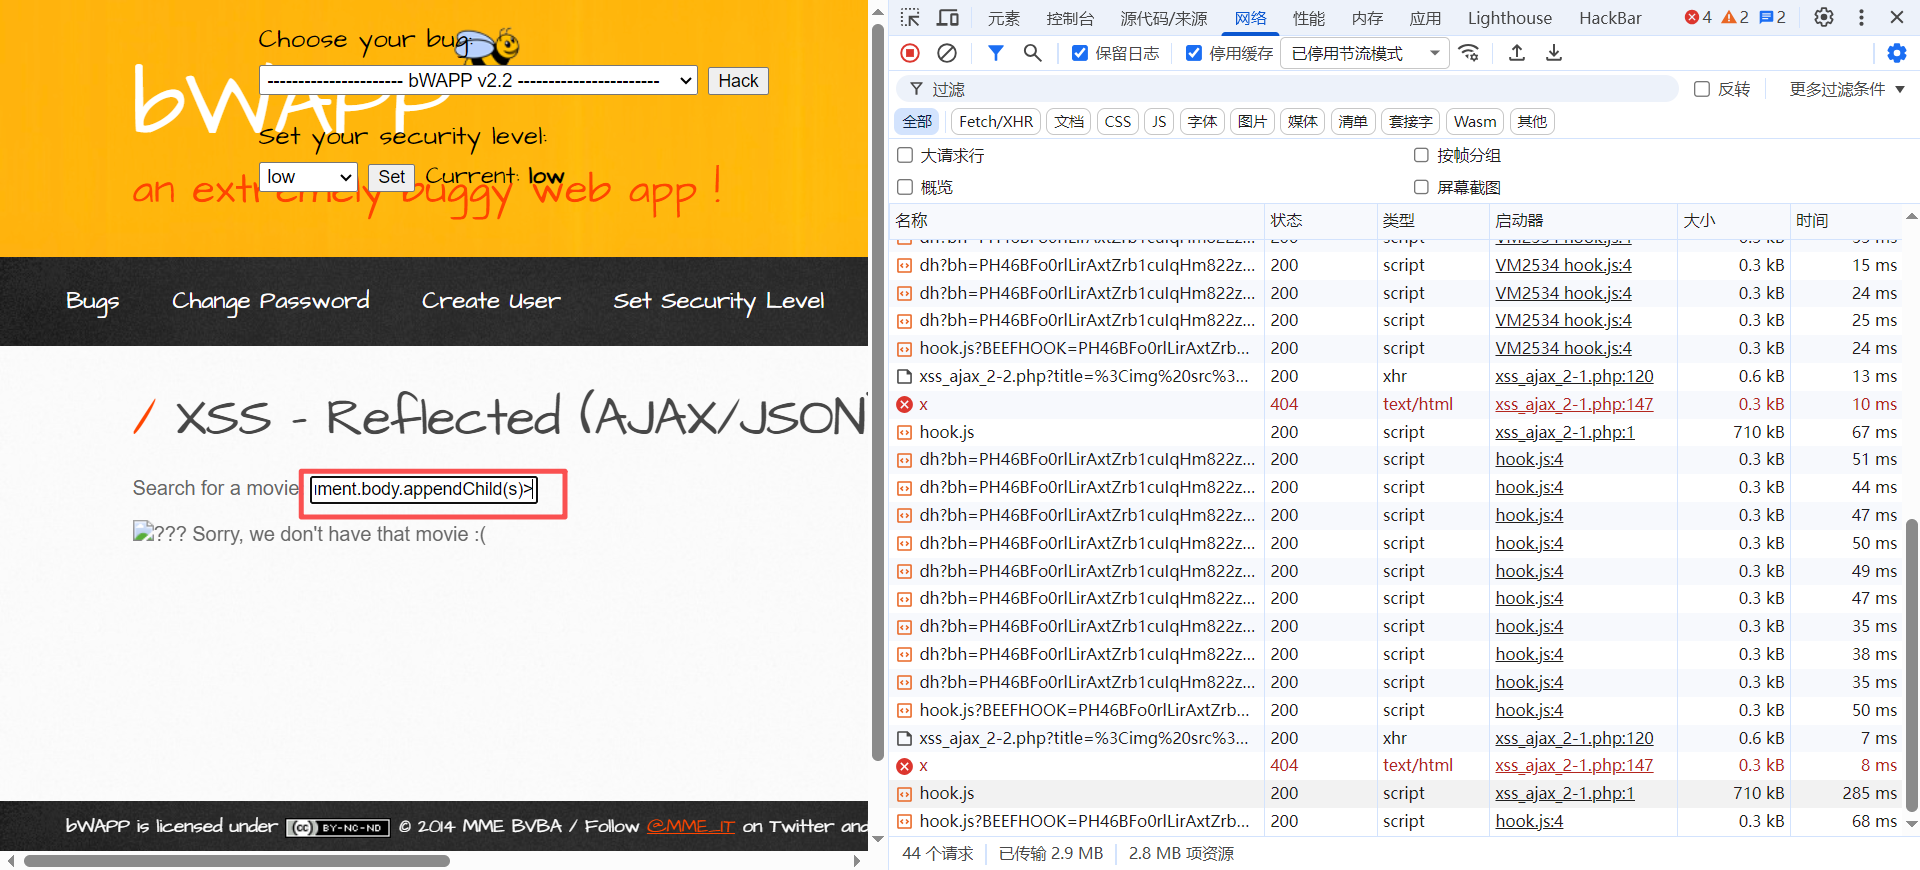Enable the 反转 filter checkbox
Screen dimensions: 1920x870
point(1702,89)
